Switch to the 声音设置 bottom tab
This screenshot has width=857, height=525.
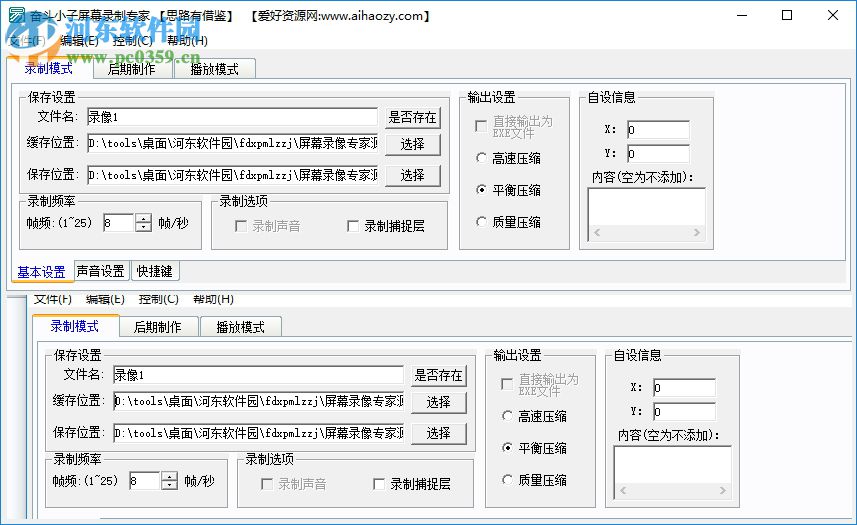tap(101, 271)
